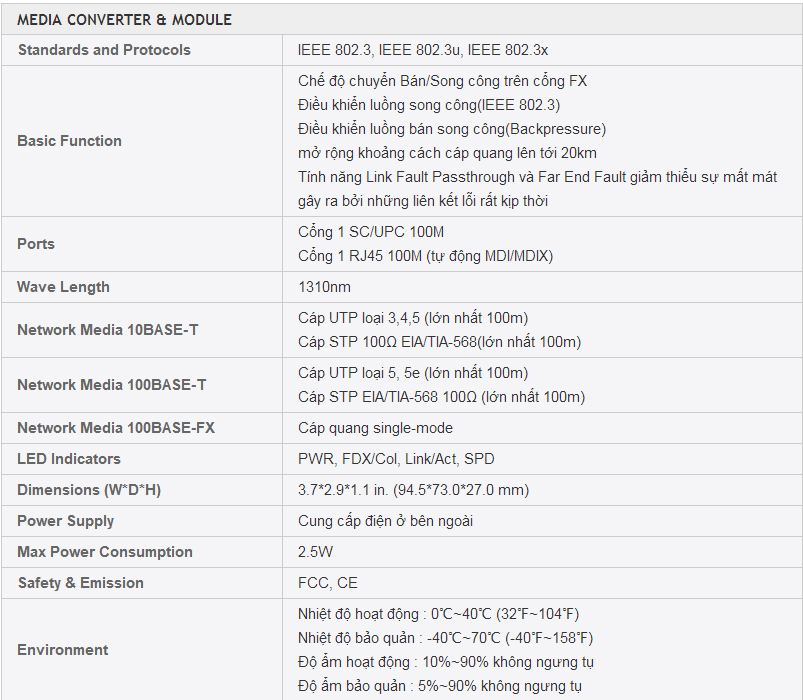
Task: Select the Network Media 10BASE-T label
Action: pyautogui.click(x=108, y=330)
